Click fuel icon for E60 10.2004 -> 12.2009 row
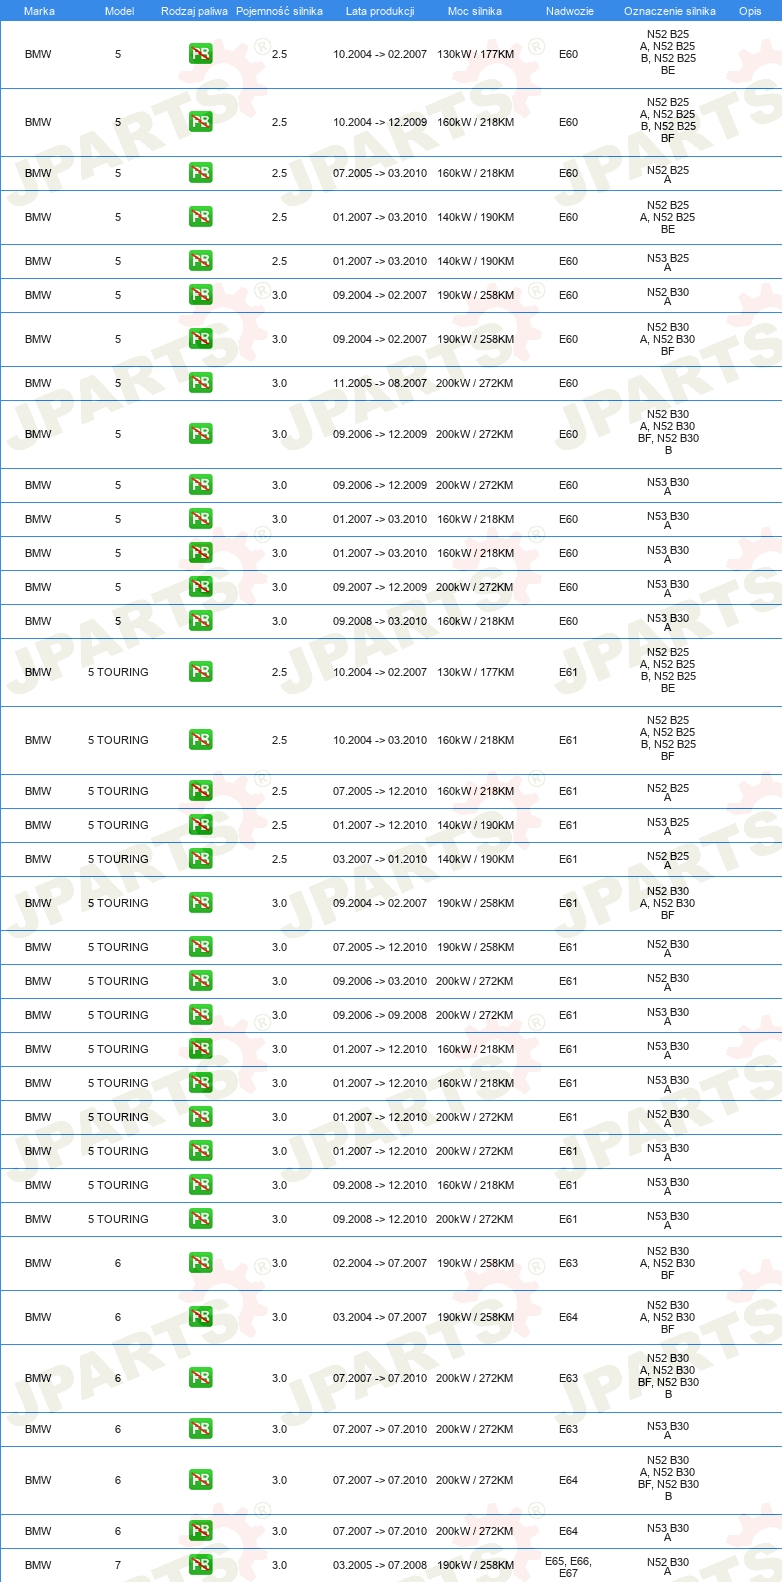The image size is (782, 1582). click(x=200, y=122)
